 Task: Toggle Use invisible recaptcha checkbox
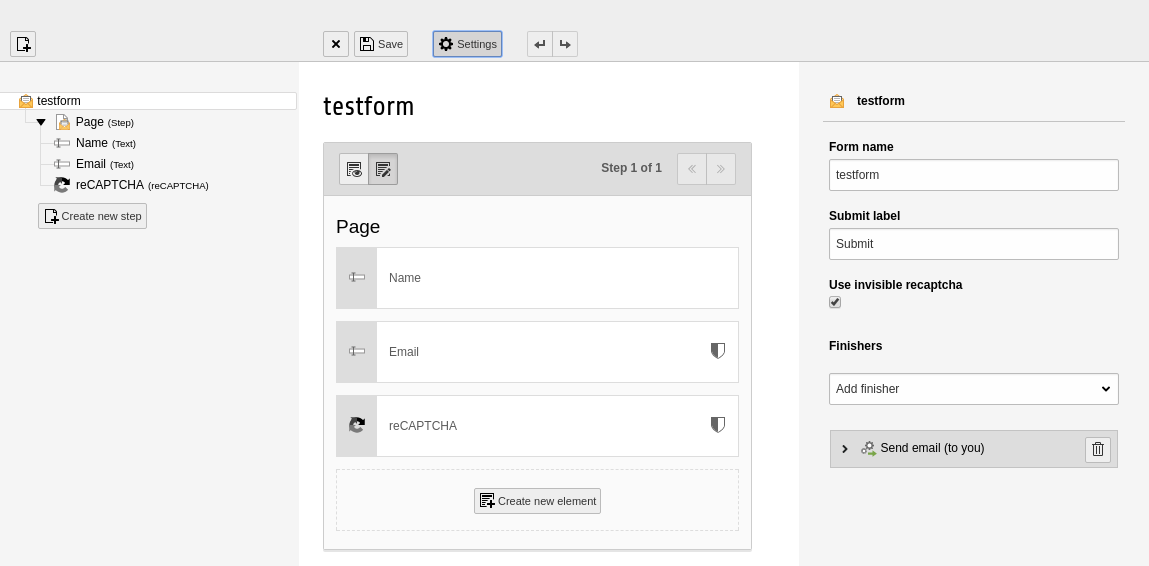click(835, 302)
